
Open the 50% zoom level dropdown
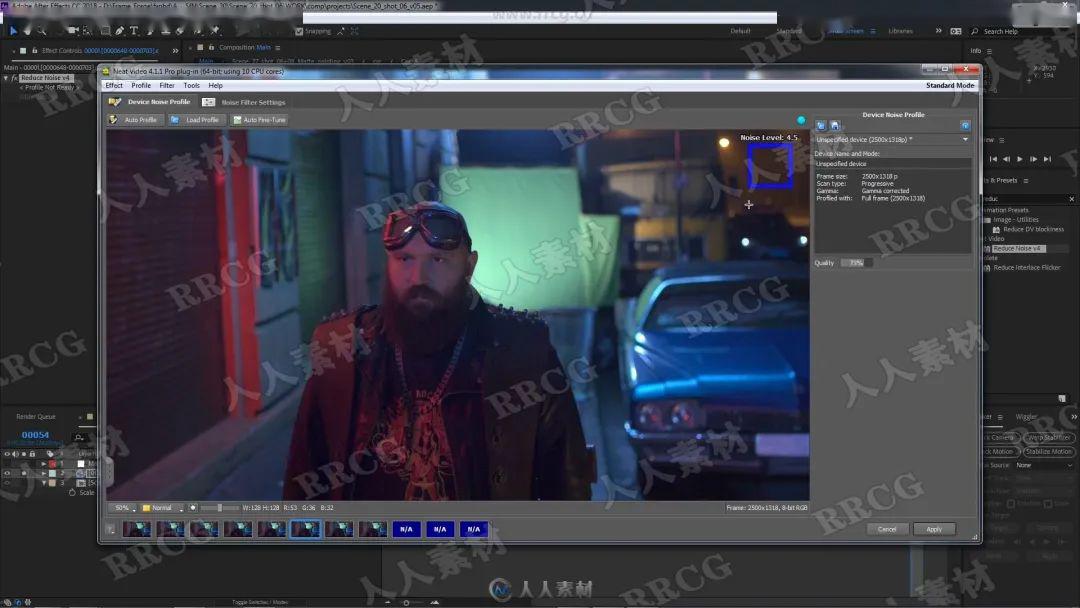[124, 508]
